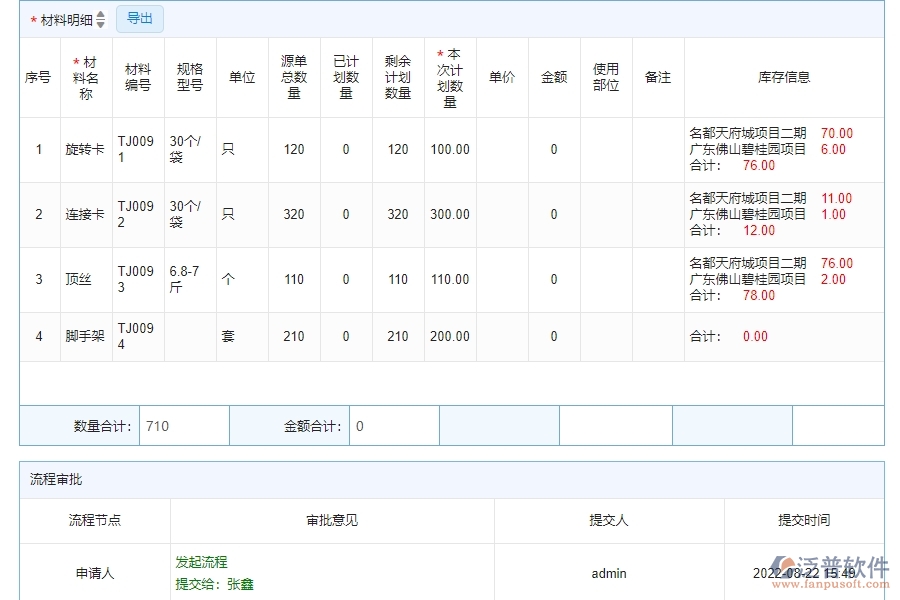Click the up arrow beside 材料明细
Image resolution: width=900 pixels, height=600 pixels.
pyautogui.click(x=100, y=14)
